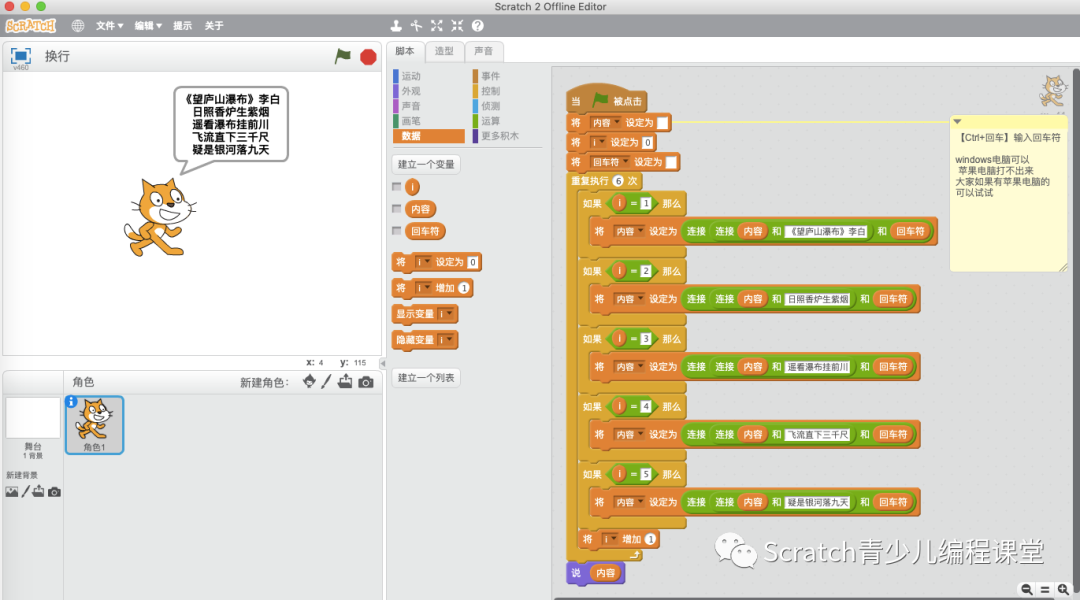Select the shrink tool in the toolbar
Viewport: 1080px width, 600px height.
click(456, 27)
